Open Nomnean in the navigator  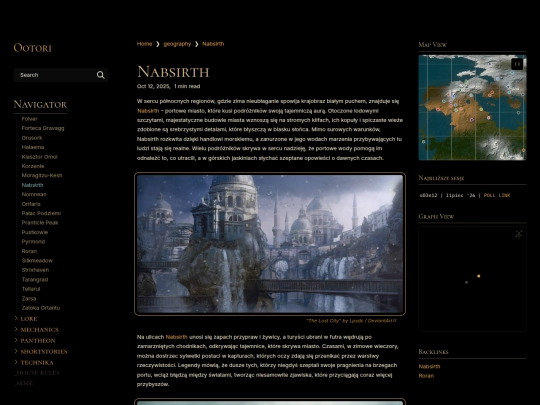point(34,194)
